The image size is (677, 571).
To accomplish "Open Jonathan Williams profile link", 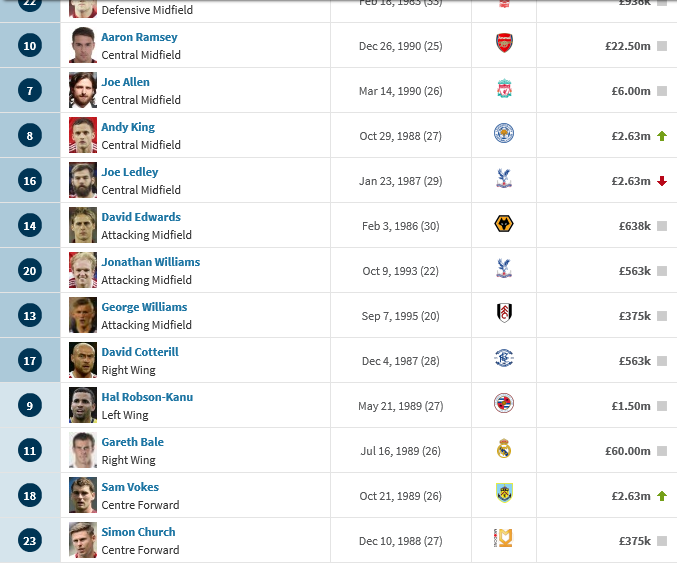I will 151,262.
